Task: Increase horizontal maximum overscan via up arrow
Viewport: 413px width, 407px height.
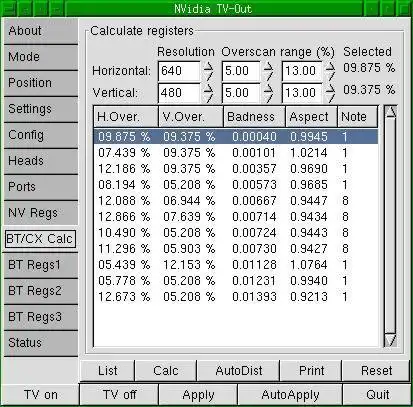Action: coord(330,67)
